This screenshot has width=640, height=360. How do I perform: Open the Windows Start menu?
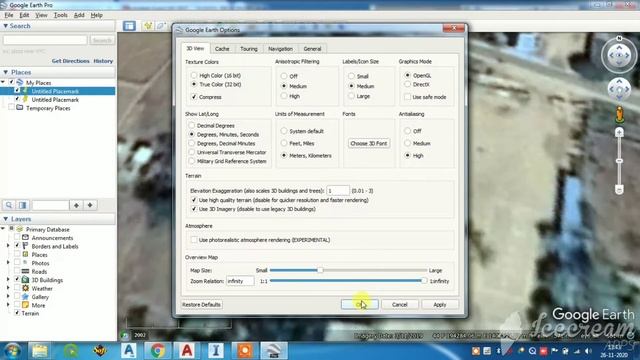(x=12, y=351)
